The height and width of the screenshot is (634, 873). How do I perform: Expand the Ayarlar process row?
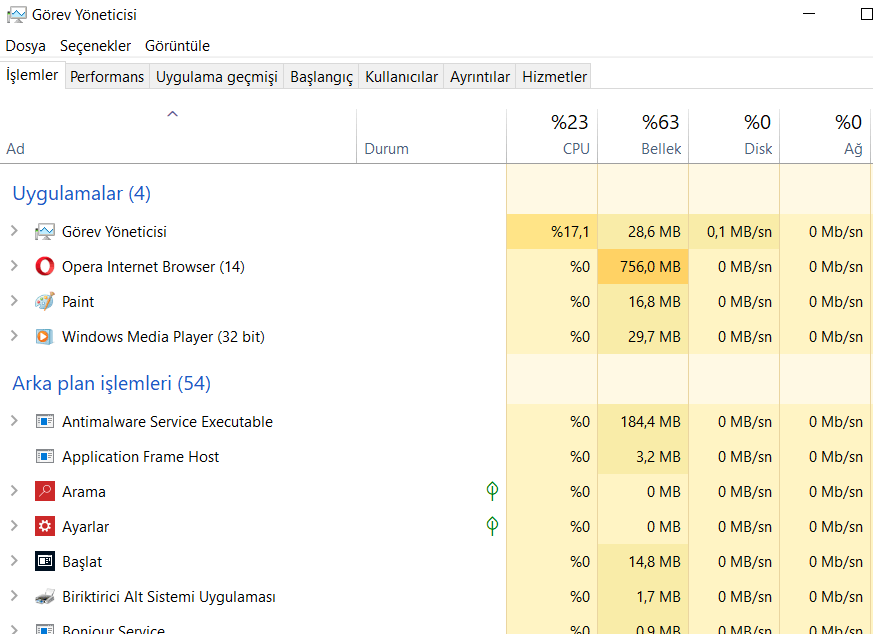click(x=14, y=526)
